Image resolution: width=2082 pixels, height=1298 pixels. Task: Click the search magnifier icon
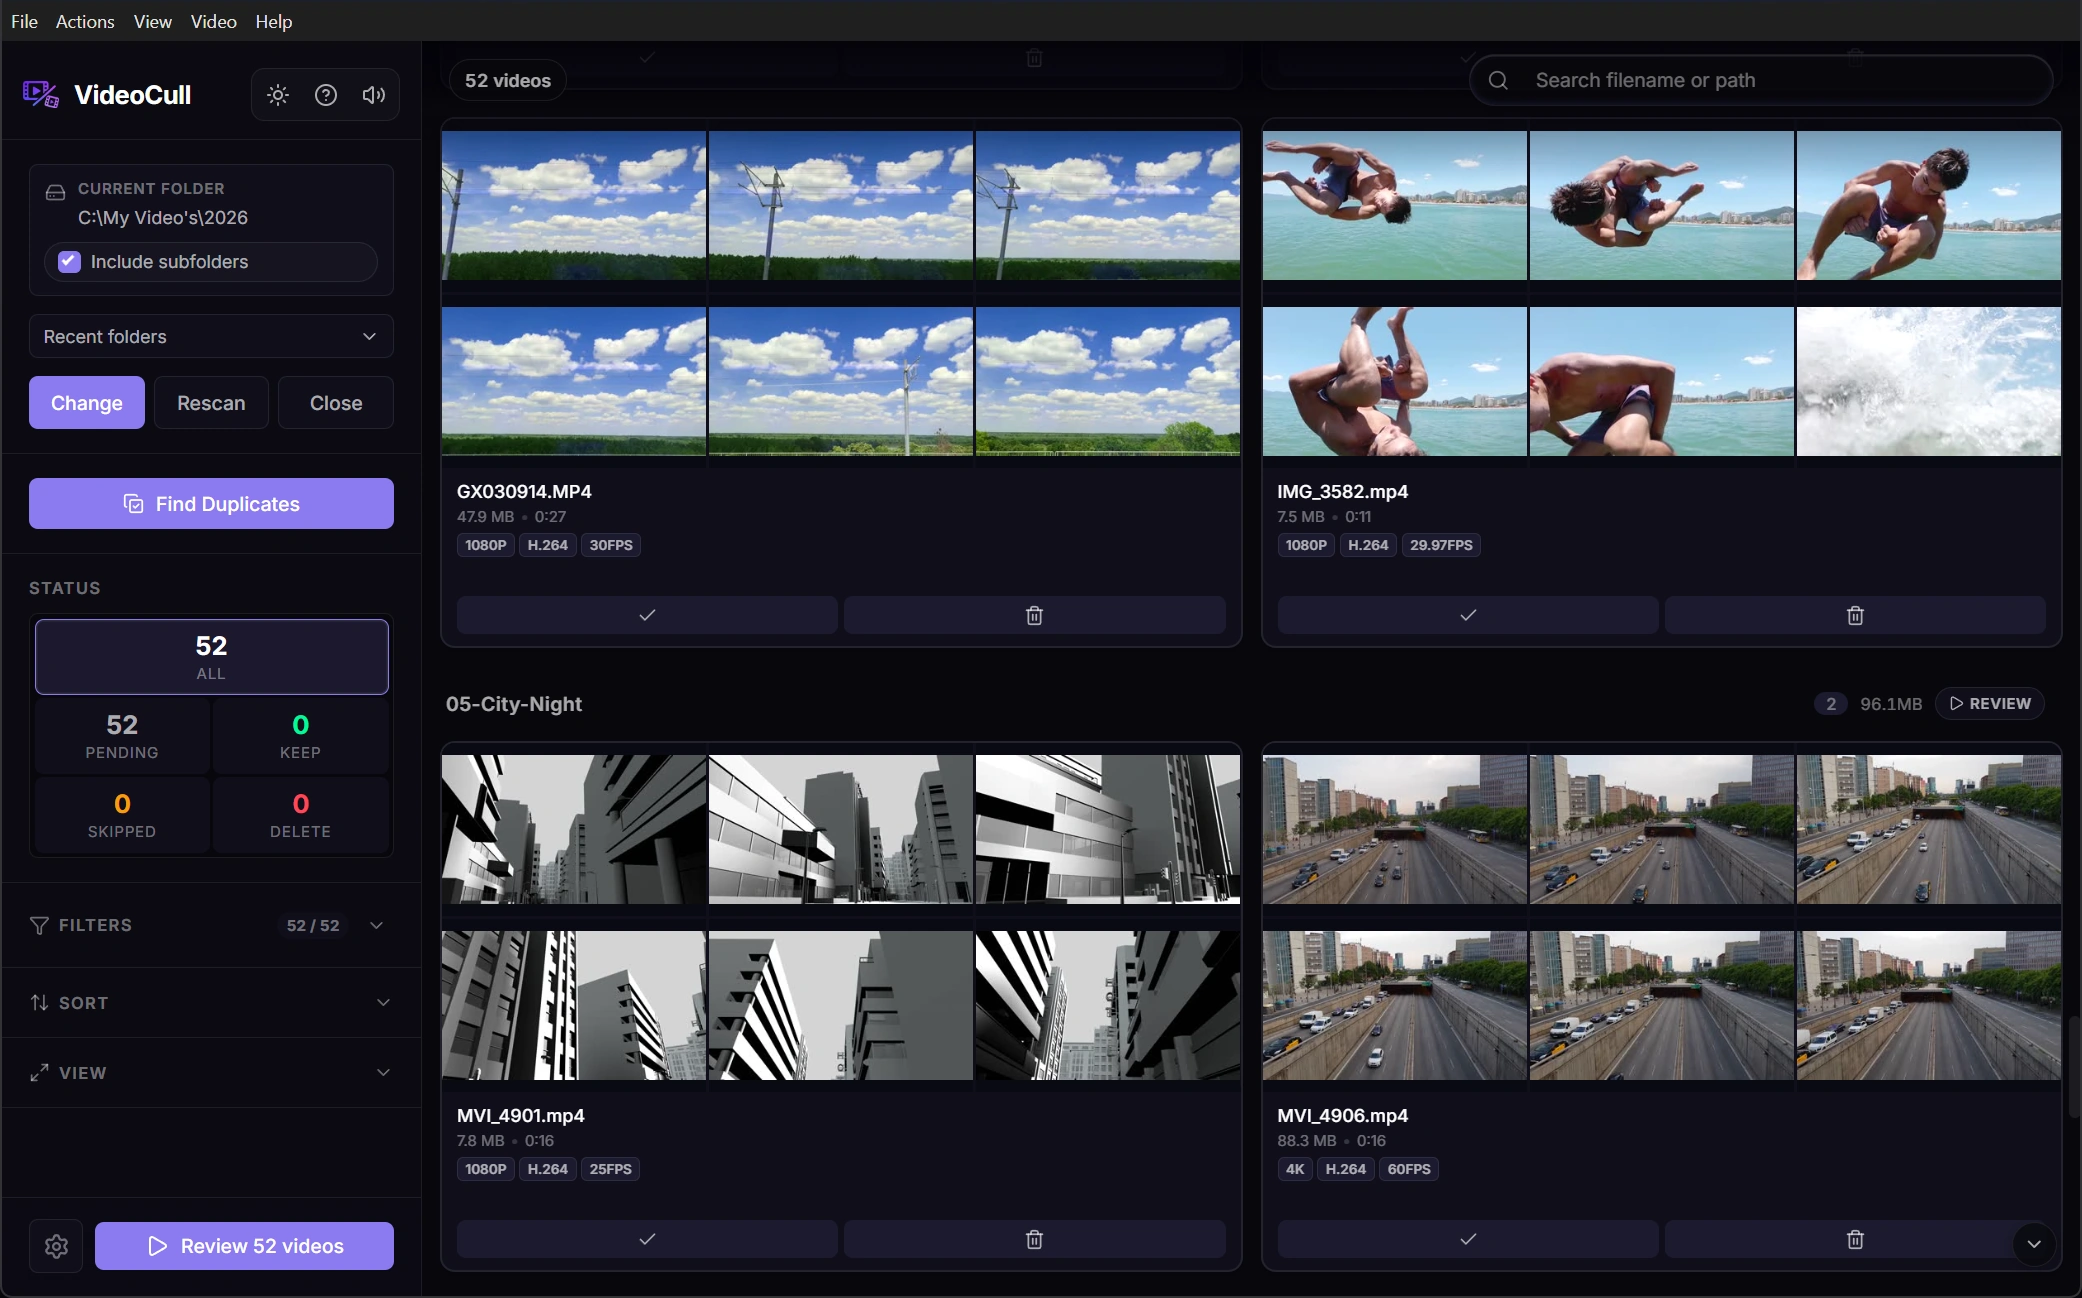coord(1498,80)
